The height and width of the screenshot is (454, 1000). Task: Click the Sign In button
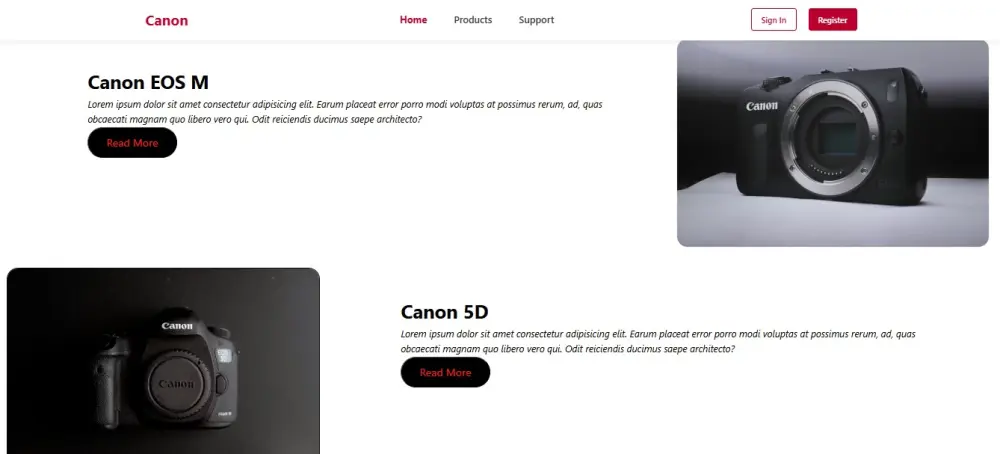(774, 20)
